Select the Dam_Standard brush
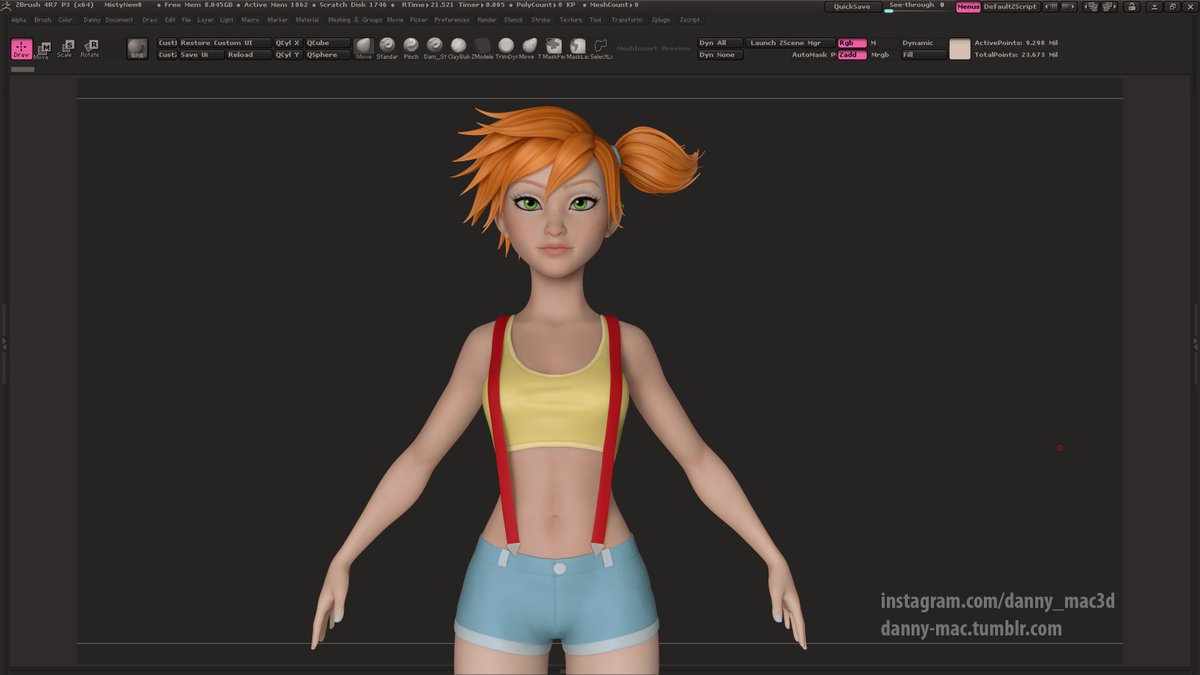Viewport: 1200px width, 675px height. click(x=434, y=48)
